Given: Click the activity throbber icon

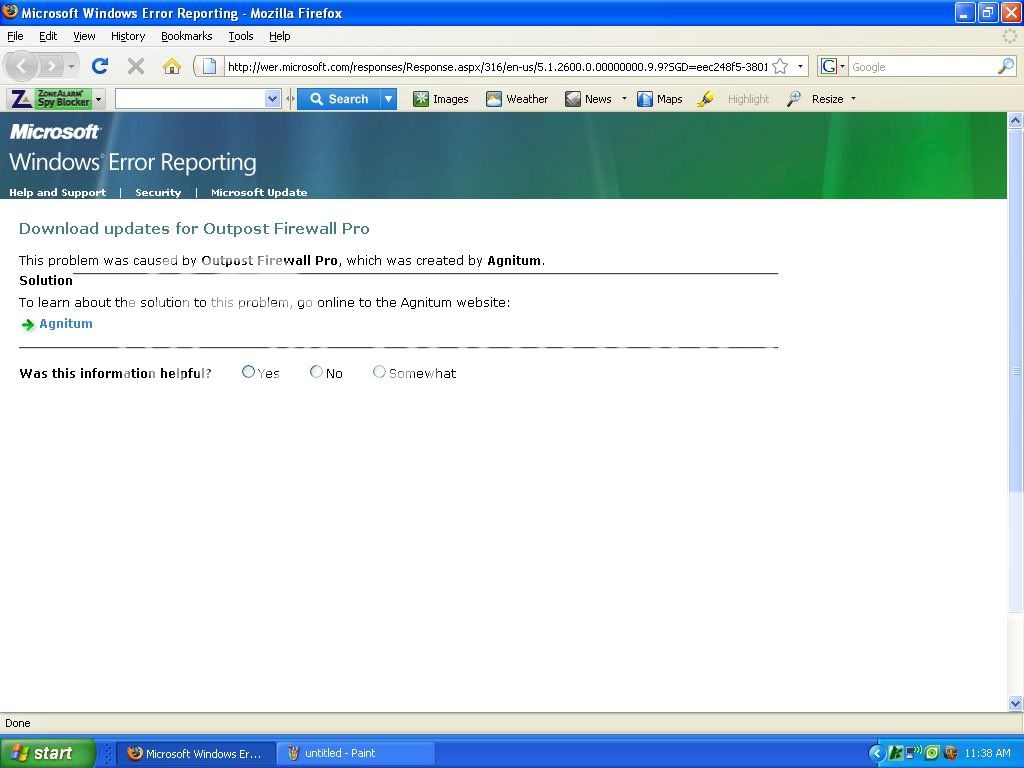Looking at the screenshot, I should [1010, 37].
